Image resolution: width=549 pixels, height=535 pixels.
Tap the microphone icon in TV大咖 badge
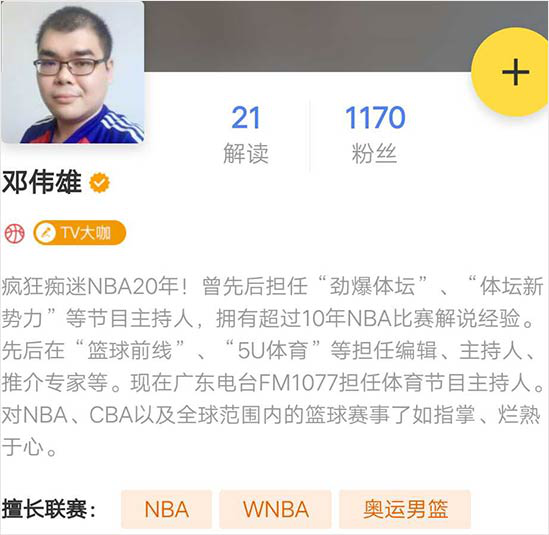46,233
